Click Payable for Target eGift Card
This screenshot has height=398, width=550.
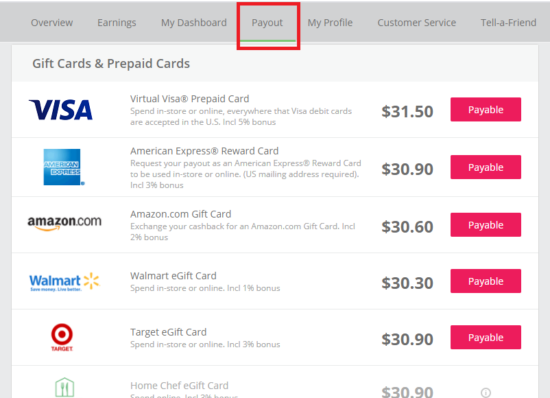(x=486, y=337)
